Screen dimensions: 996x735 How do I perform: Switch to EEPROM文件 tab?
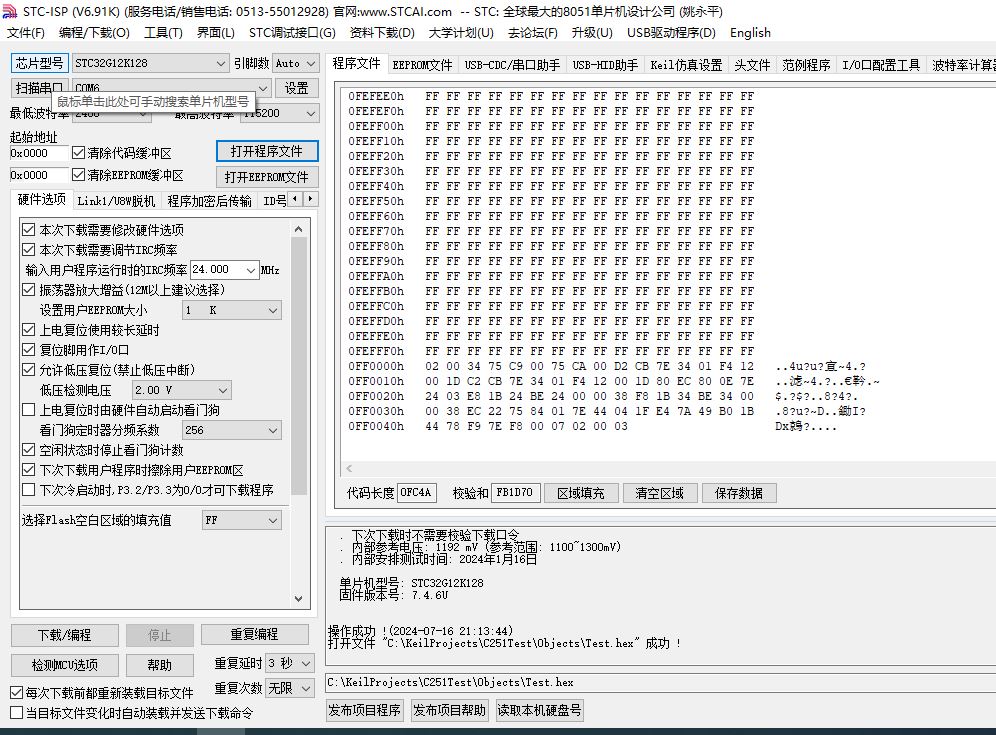point(422,65)
